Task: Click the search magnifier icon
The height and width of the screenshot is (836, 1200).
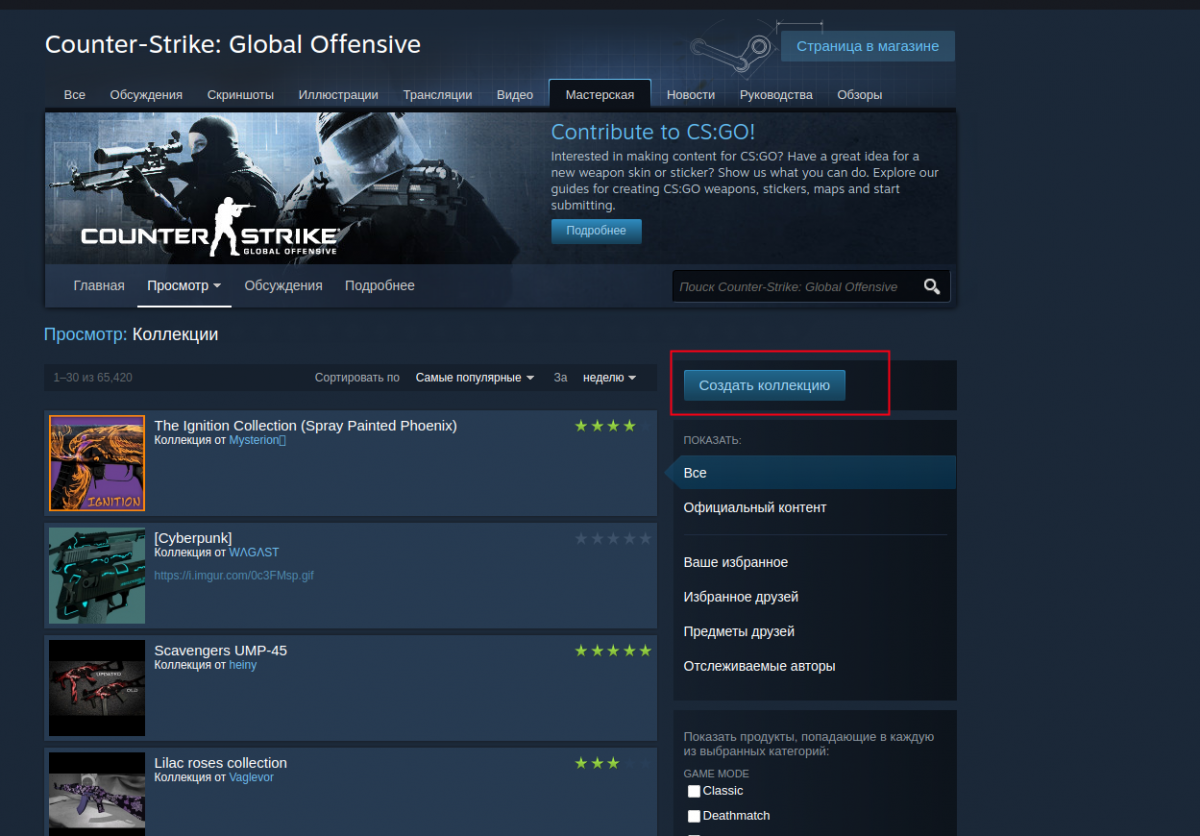Action: (x=932, y=287)
